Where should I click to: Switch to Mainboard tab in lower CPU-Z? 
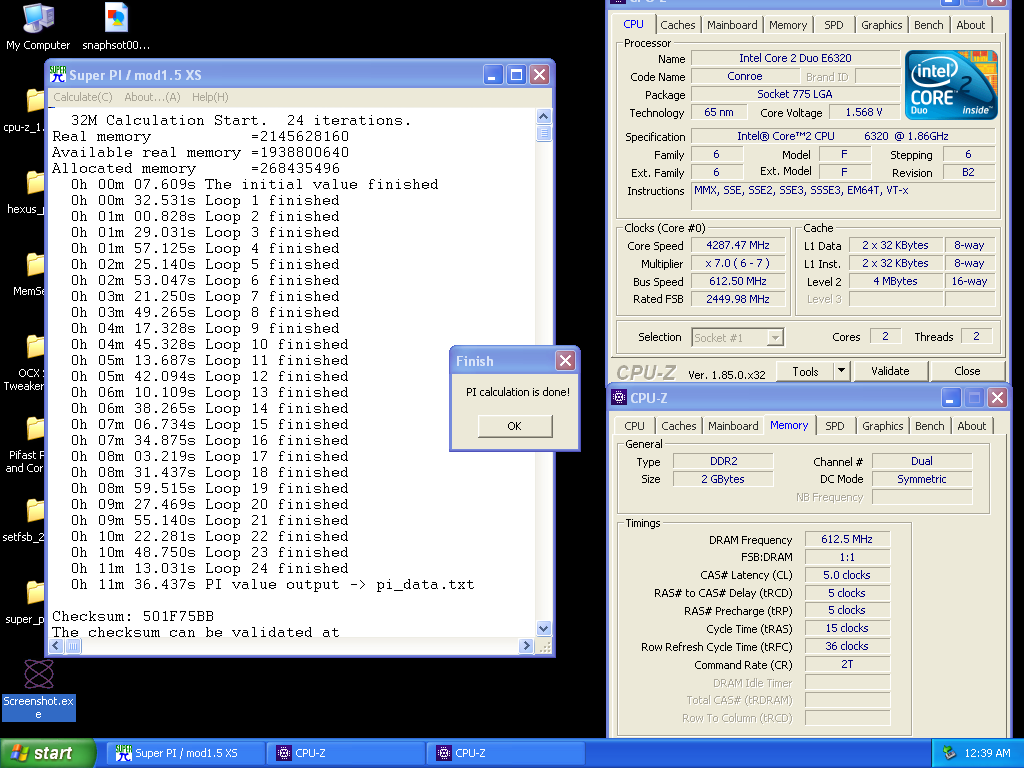(733, 426)
